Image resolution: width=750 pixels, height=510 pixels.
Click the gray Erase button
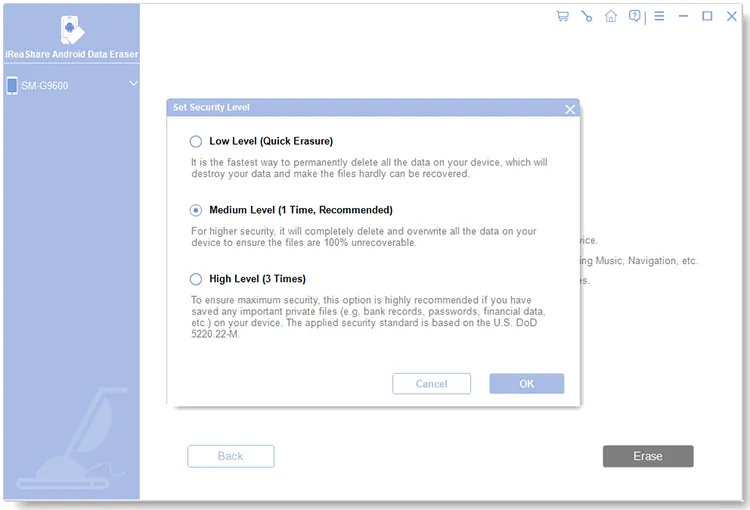pos(648,456)
